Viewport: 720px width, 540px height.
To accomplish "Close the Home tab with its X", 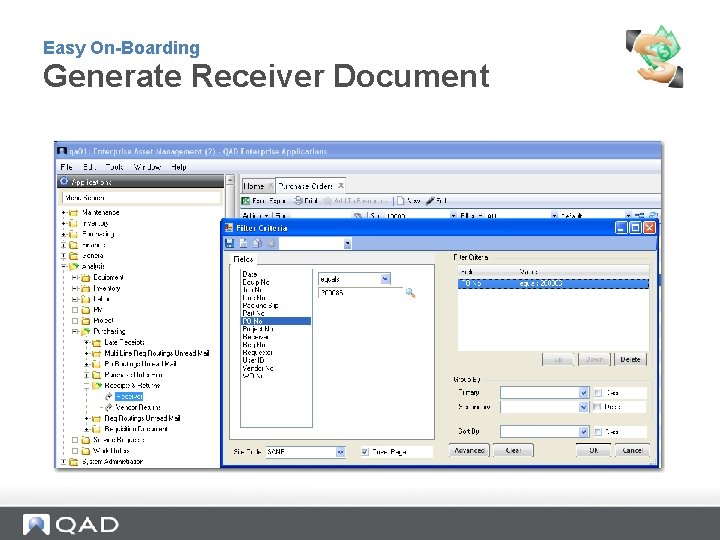I will 270,186.
